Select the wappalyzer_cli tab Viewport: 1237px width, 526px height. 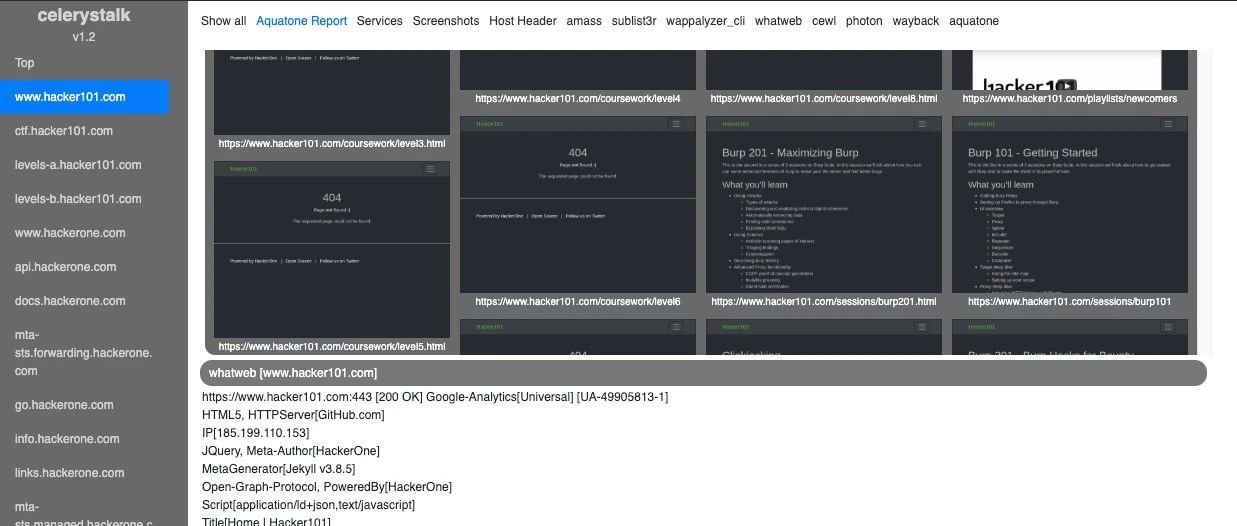coord(705,21)
